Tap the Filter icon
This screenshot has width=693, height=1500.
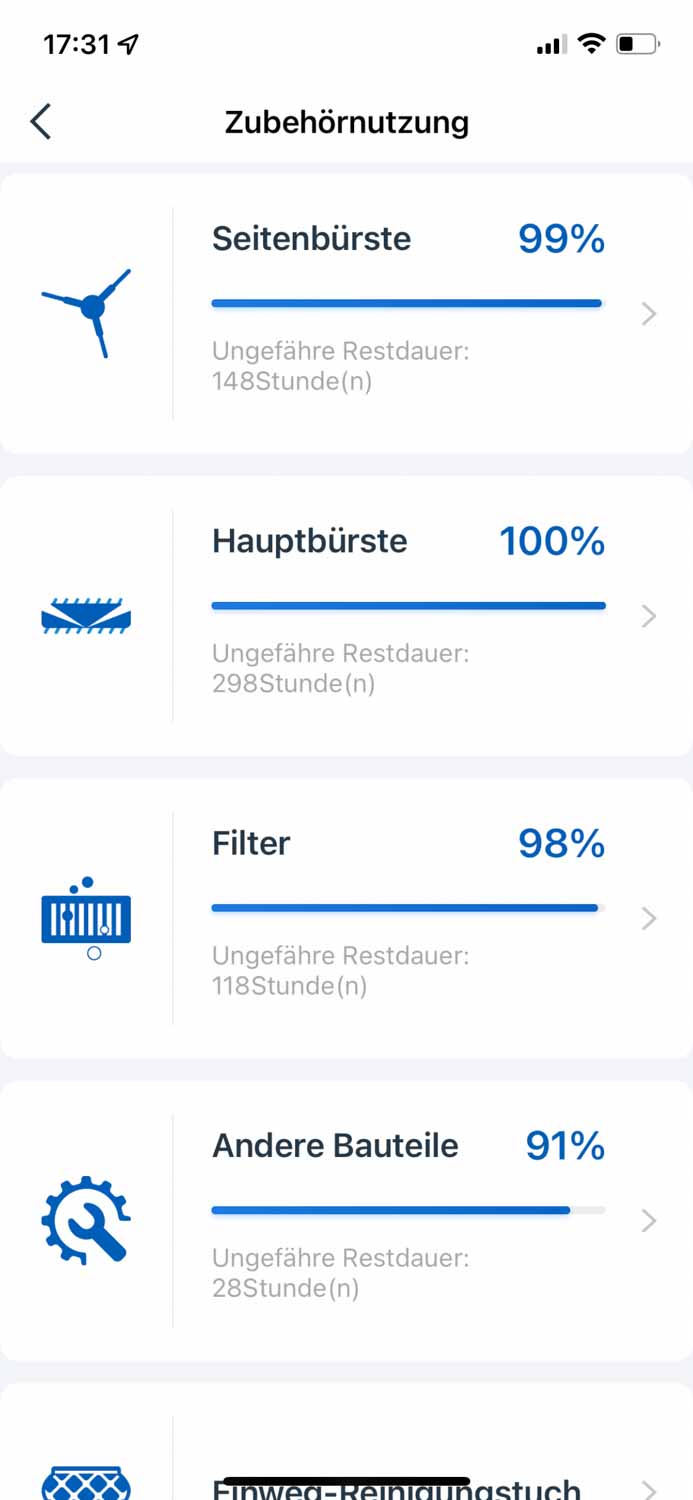point(87,917)
